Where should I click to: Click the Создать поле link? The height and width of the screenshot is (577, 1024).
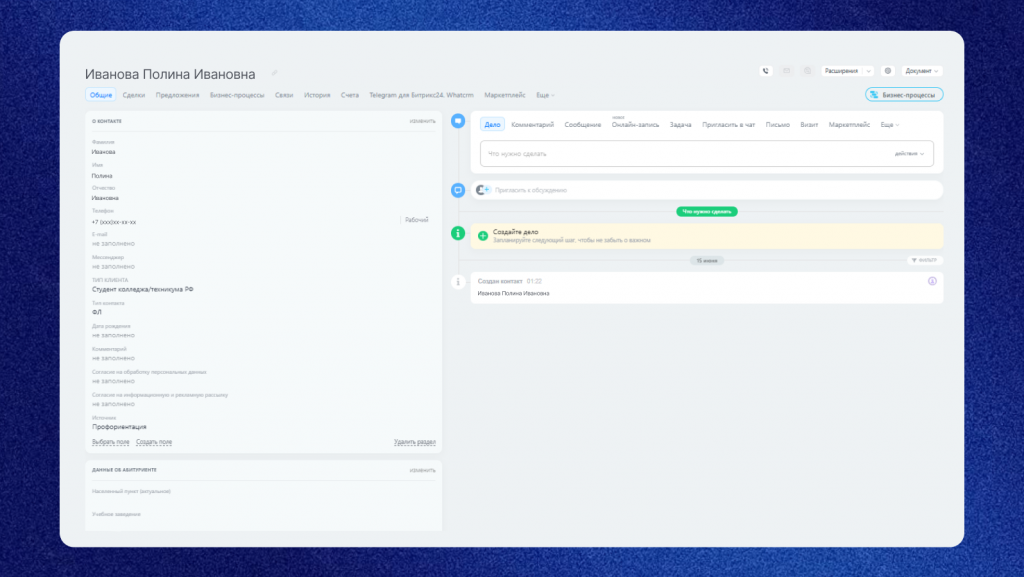pyautogui.click(x=153, y=442)
